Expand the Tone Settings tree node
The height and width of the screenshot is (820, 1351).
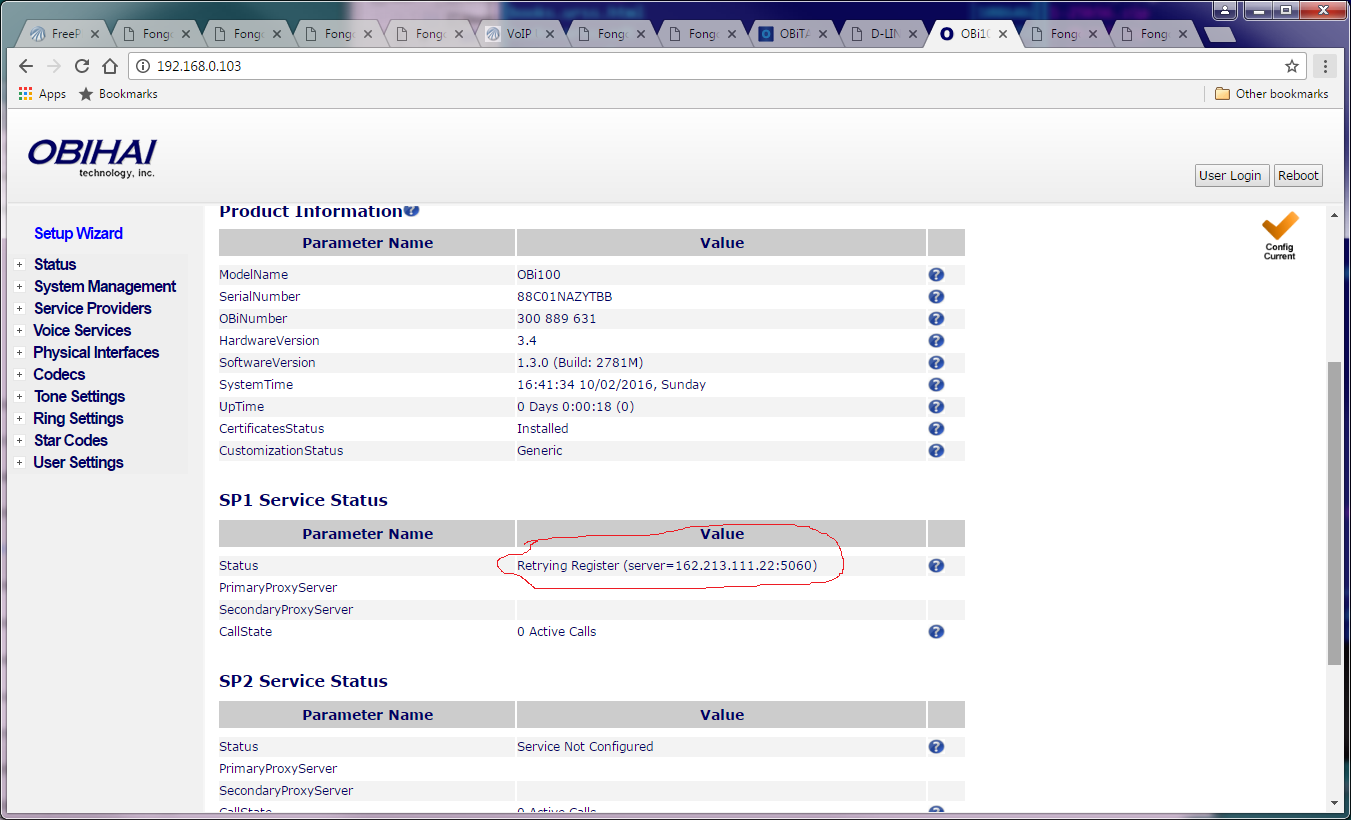click(19, 397)
